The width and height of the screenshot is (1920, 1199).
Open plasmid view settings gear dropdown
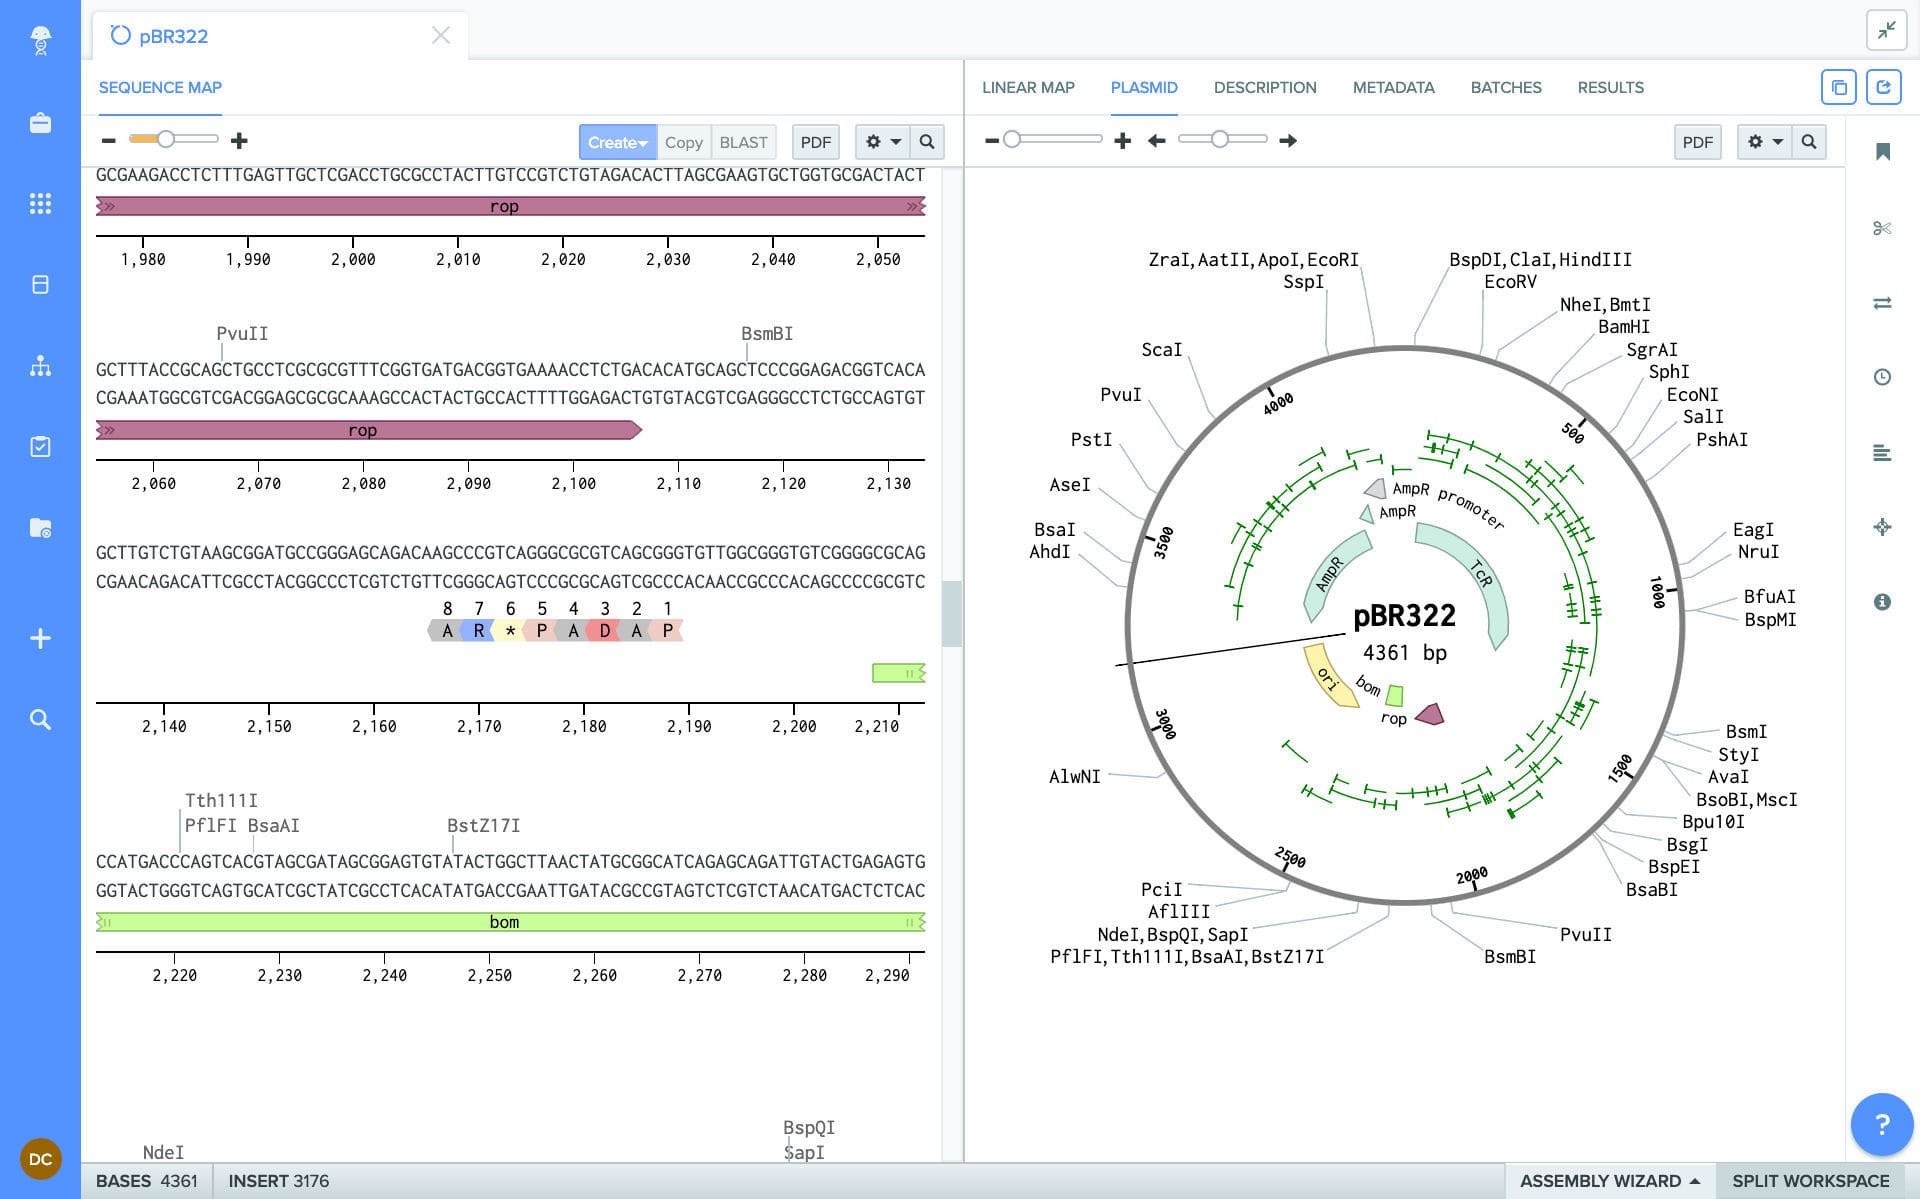pyautogui.click(x=1764, y=142)
